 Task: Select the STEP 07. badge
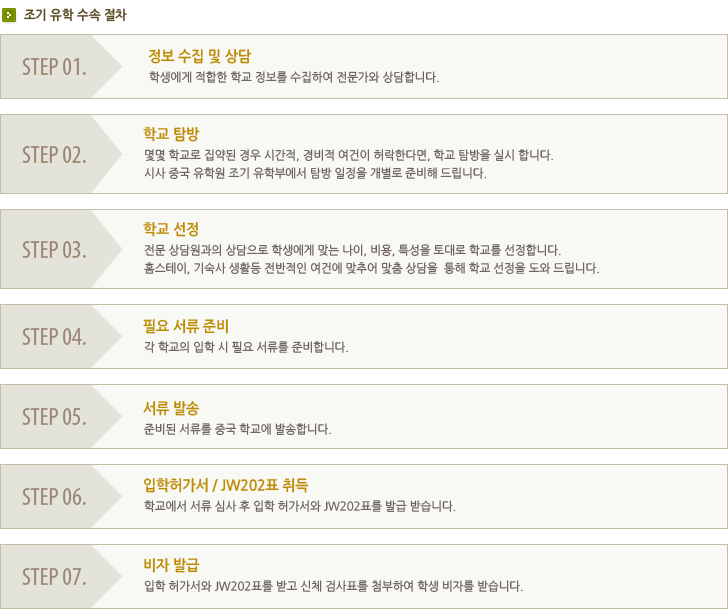[x=54, y=577]
